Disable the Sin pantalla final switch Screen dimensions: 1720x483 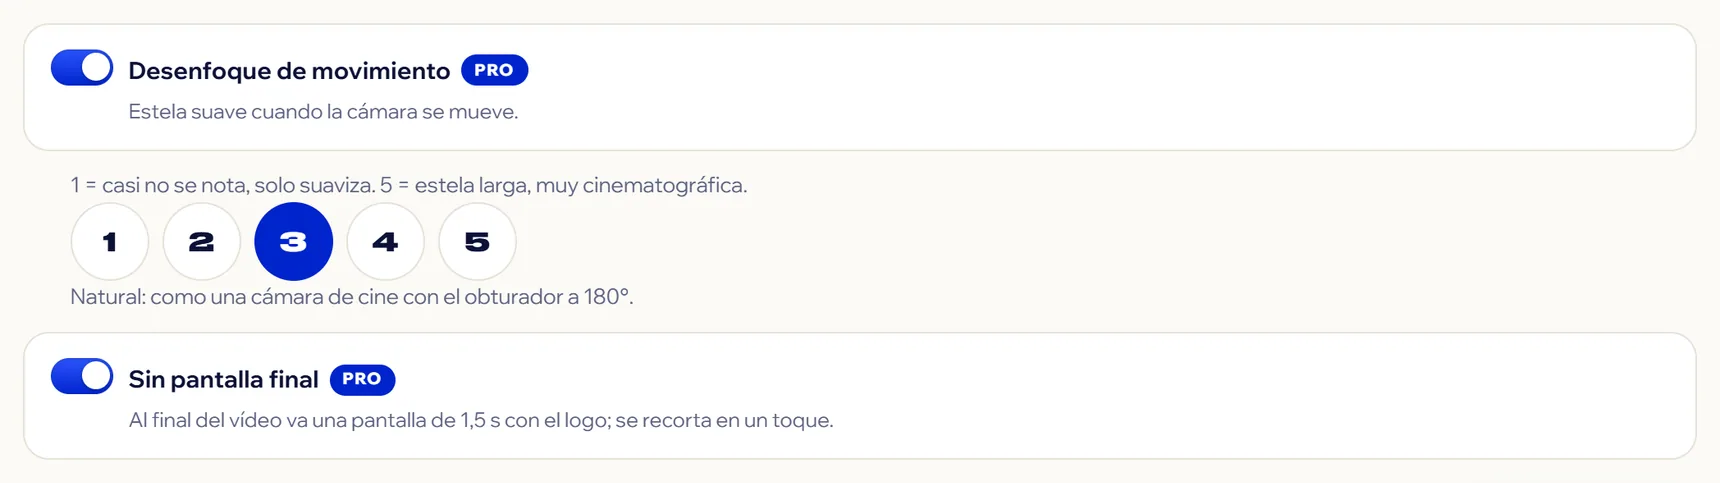pos(82,377)
